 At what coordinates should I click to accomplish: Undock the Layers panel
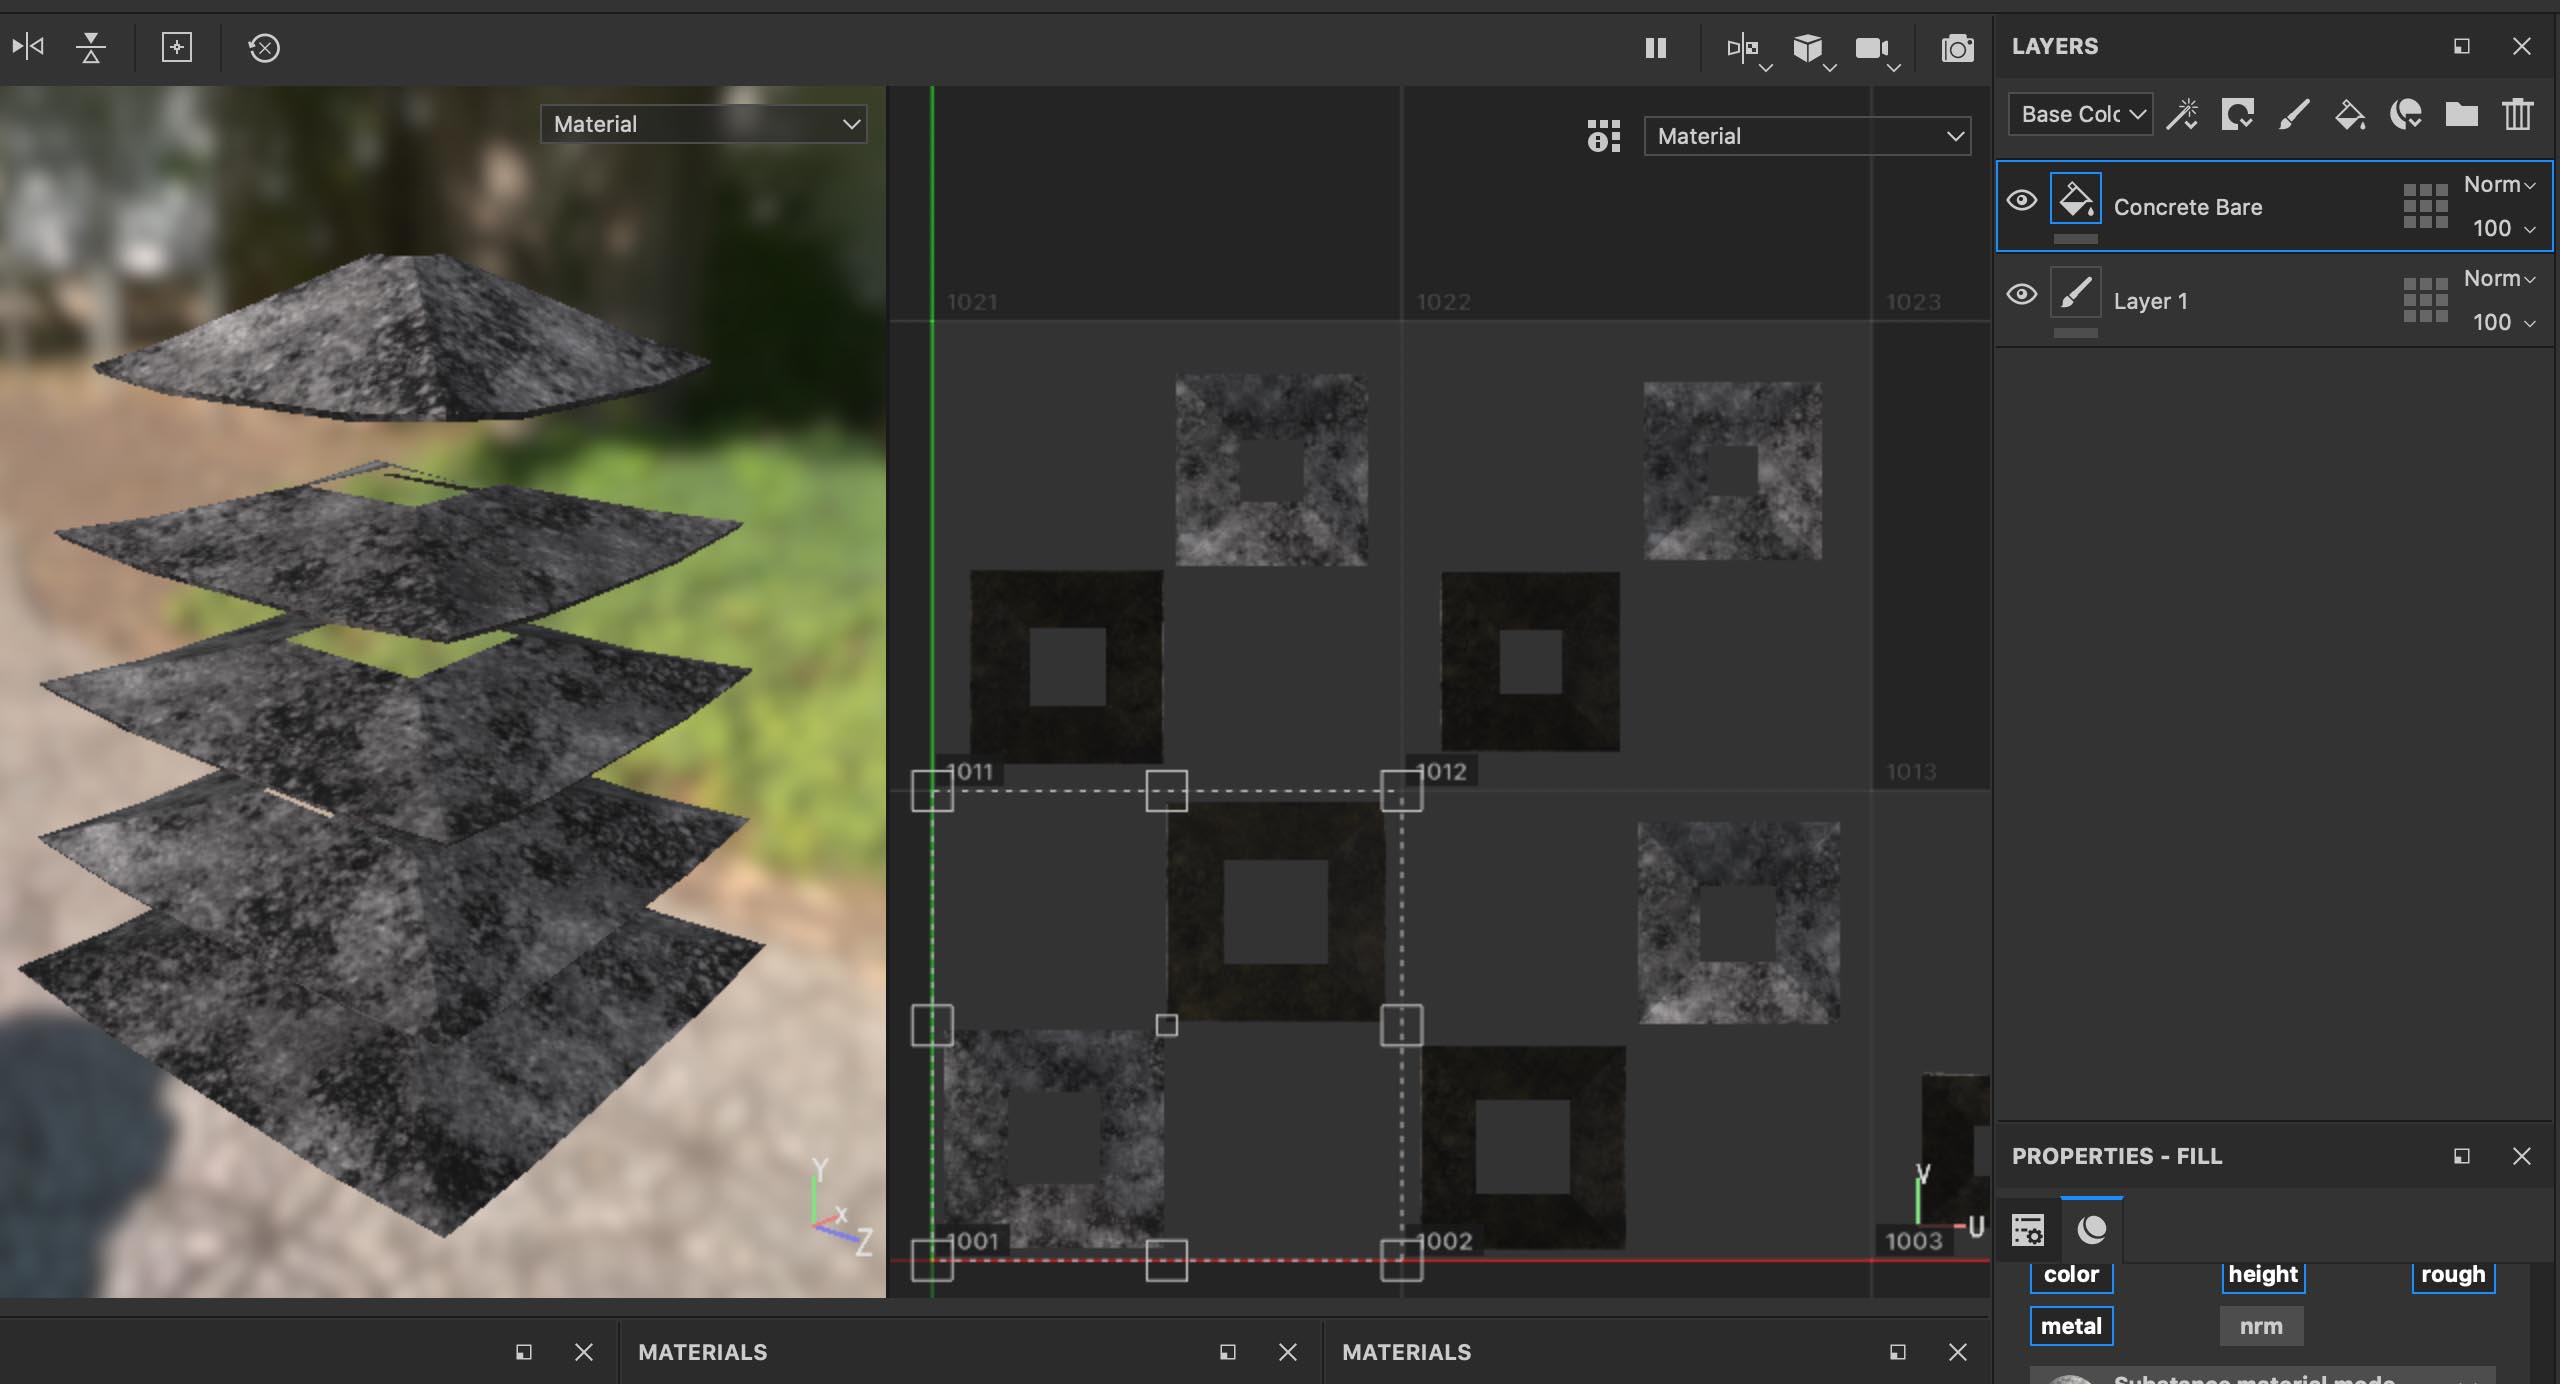tap(2461, 46)
